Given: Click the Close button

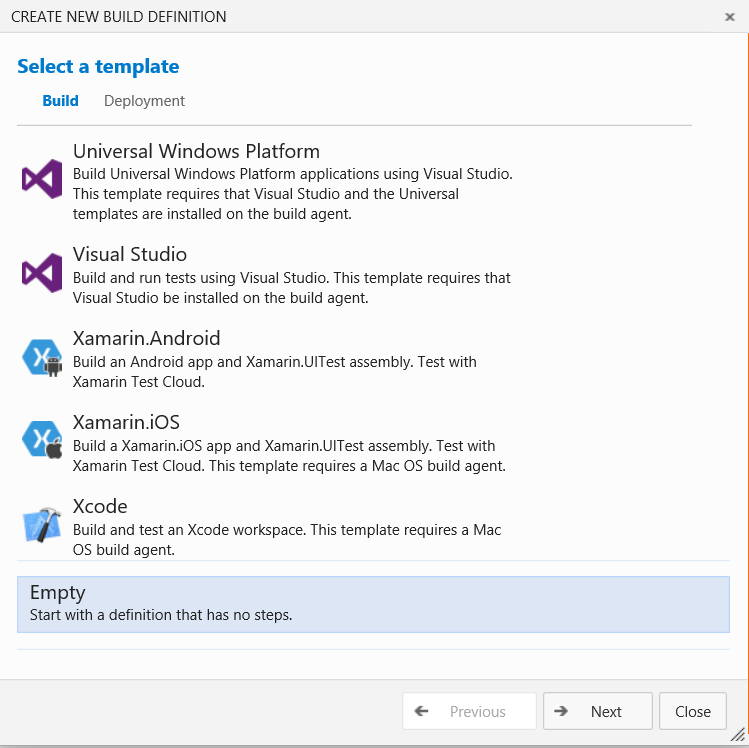Looking at the screenshot, I should point(693,711).
